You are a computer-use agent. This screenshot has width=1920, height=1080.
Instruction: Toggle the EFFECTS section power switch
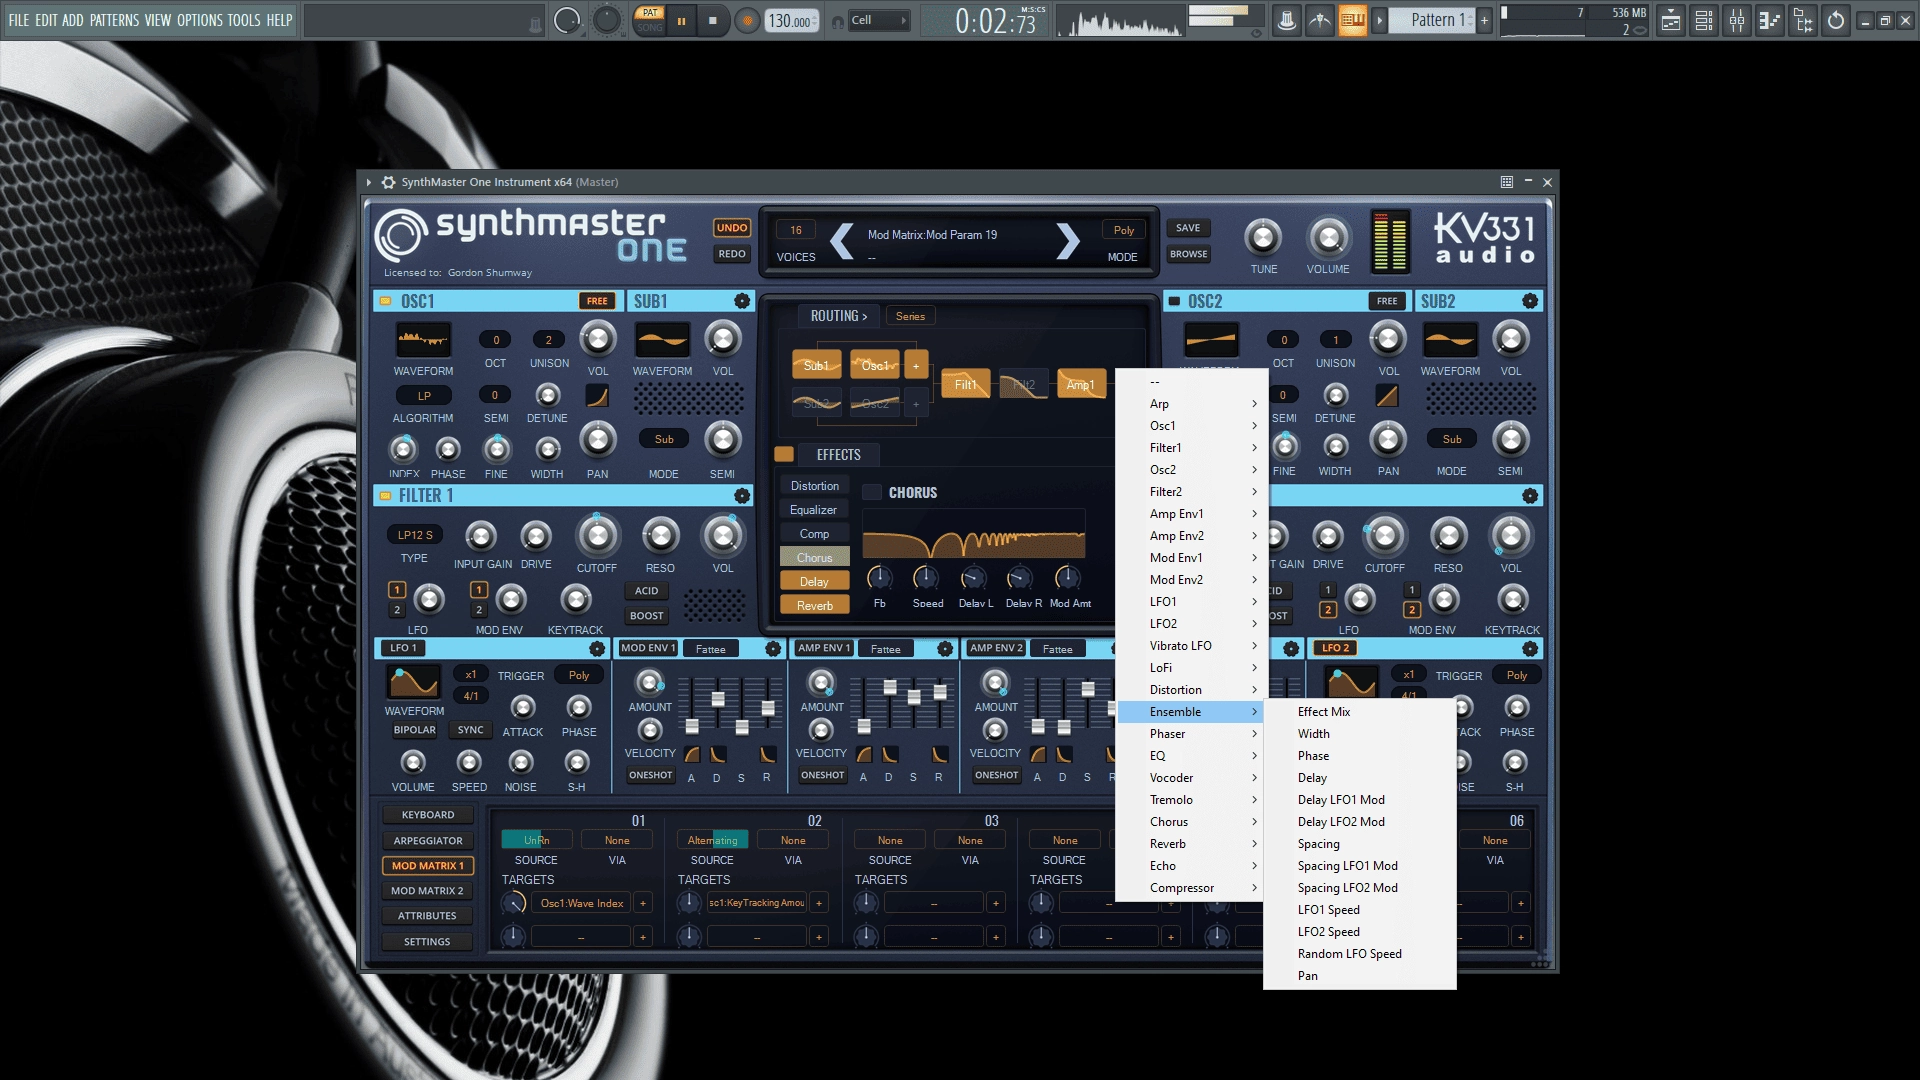784,454
